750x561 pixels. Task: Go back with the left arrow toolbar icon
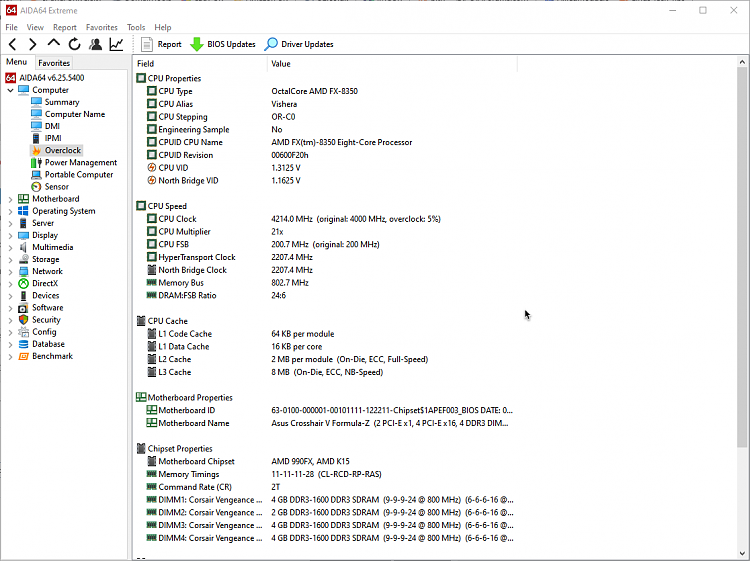[13, 44]
